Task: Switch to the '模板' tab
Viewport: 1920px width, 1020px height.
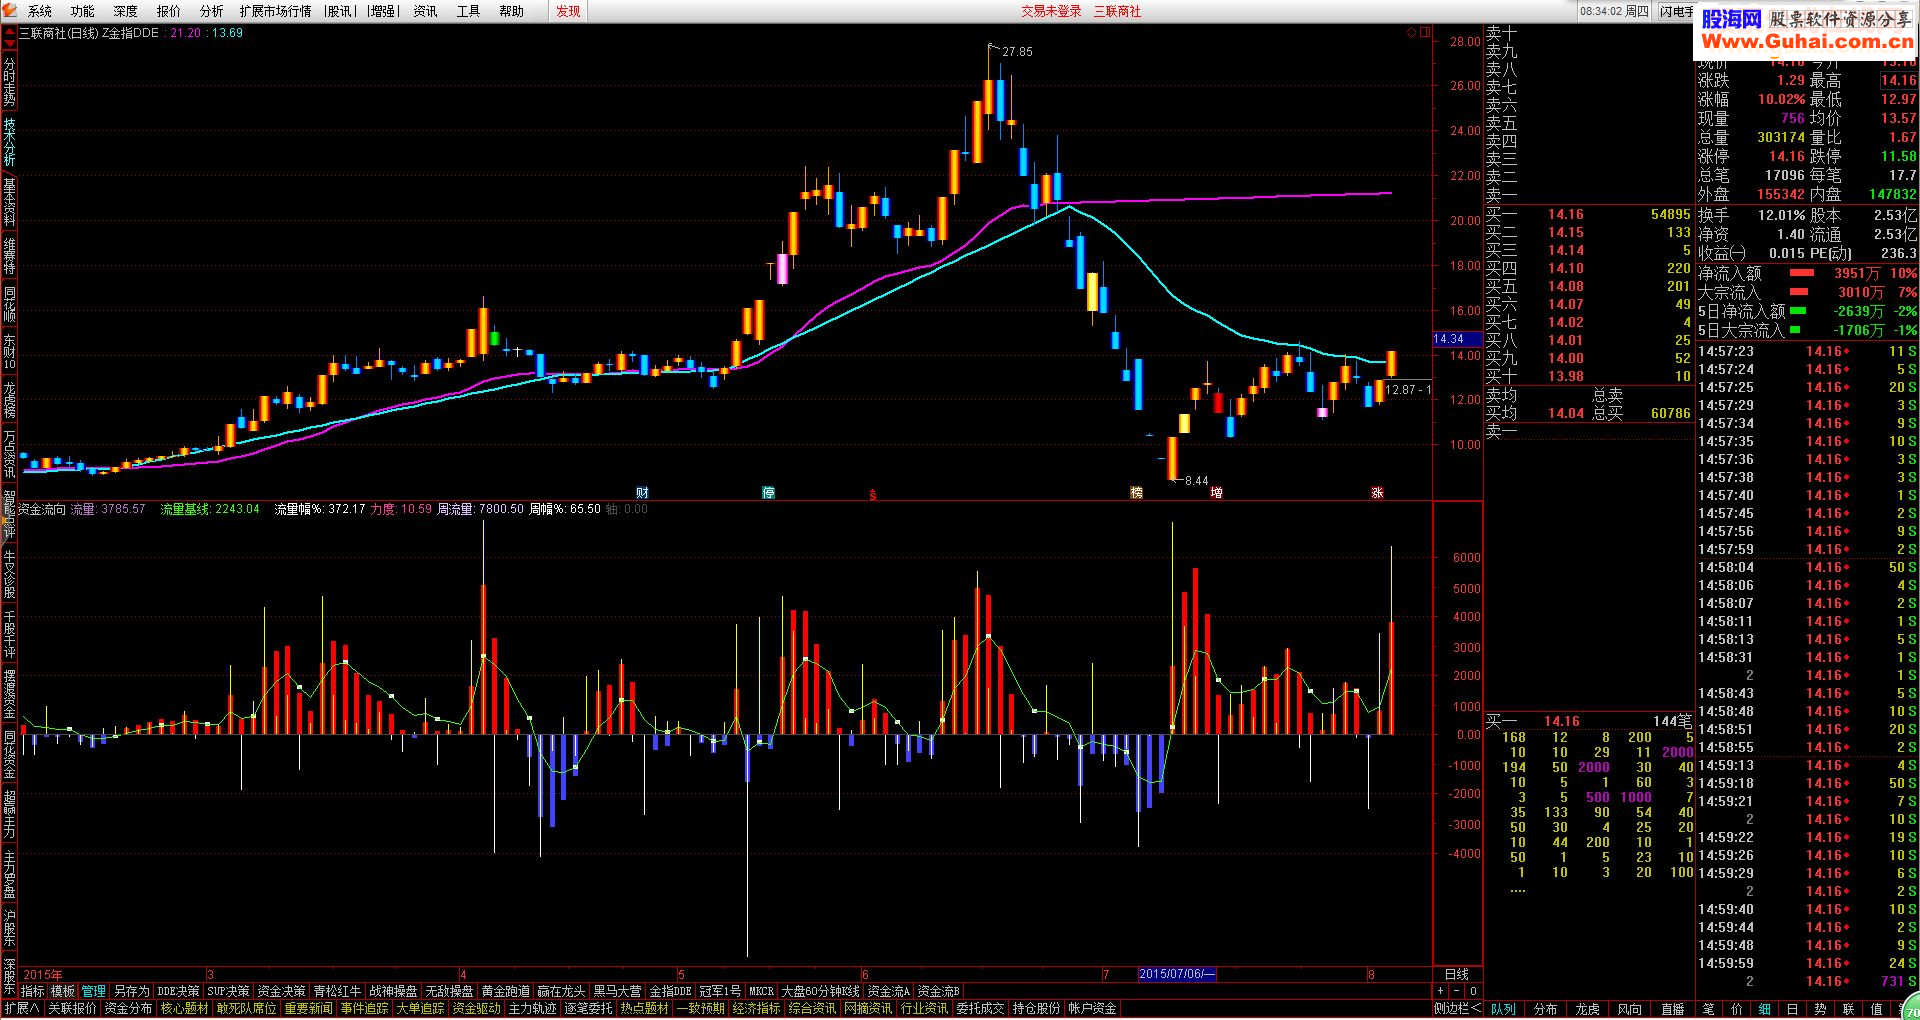Action: [x=63, y=991]
